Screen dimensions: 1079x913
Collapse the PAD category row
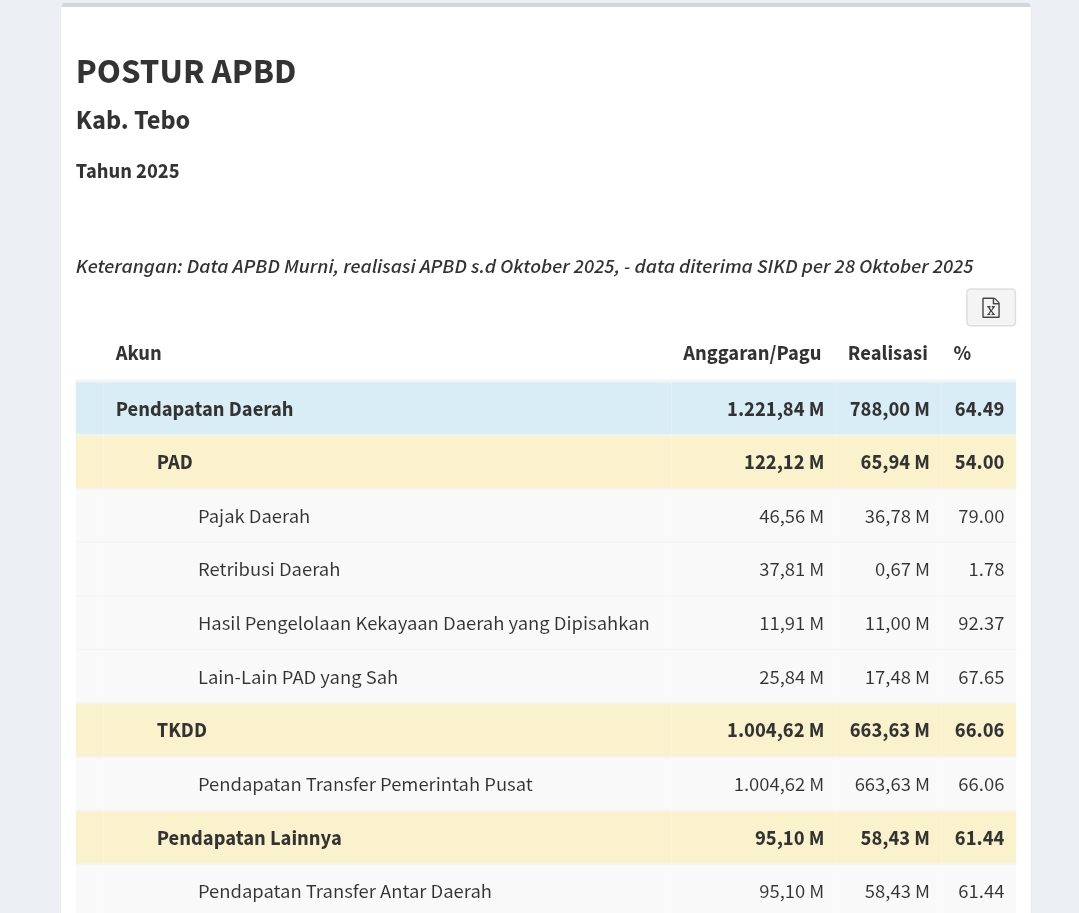[174, 461]
